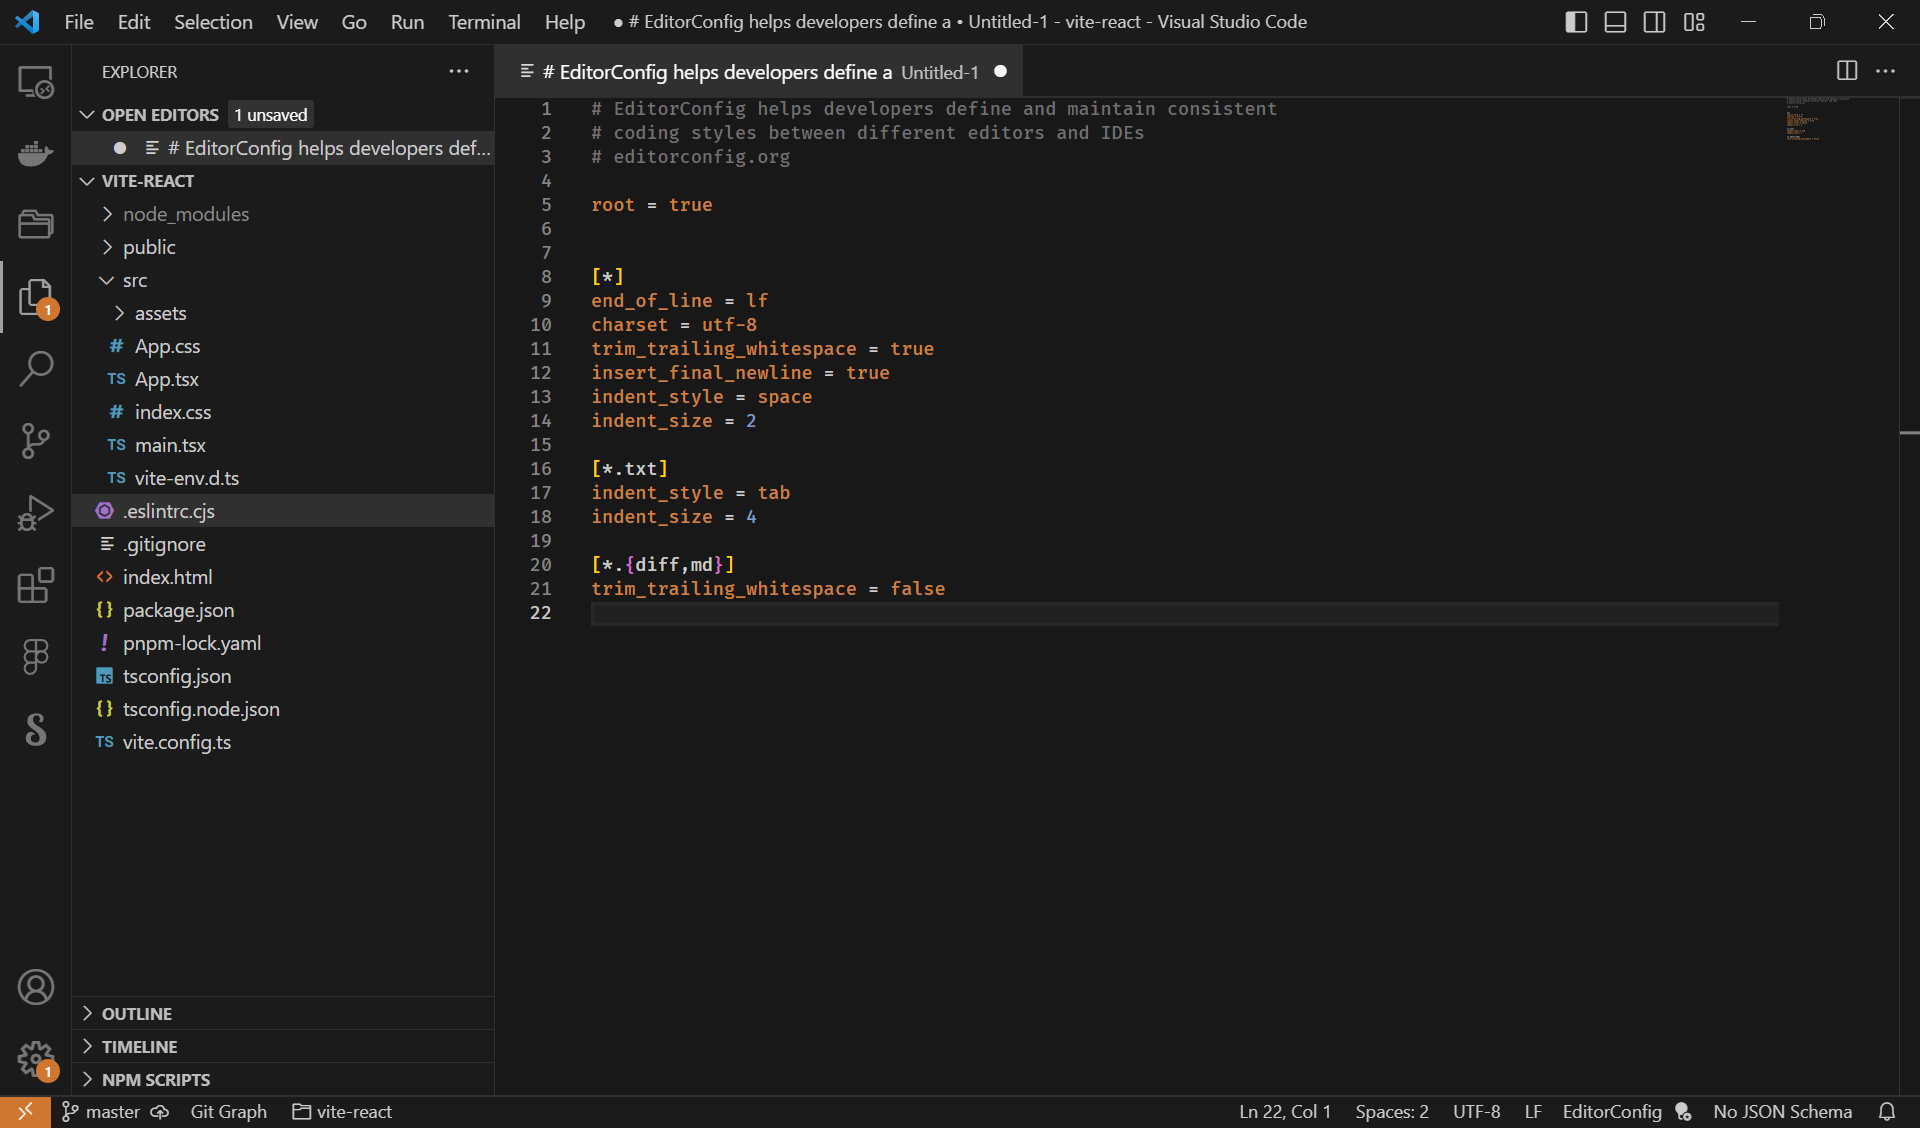Open the Source Control view
Viewport: 1920px width, 1128px height.
point(36,440)
